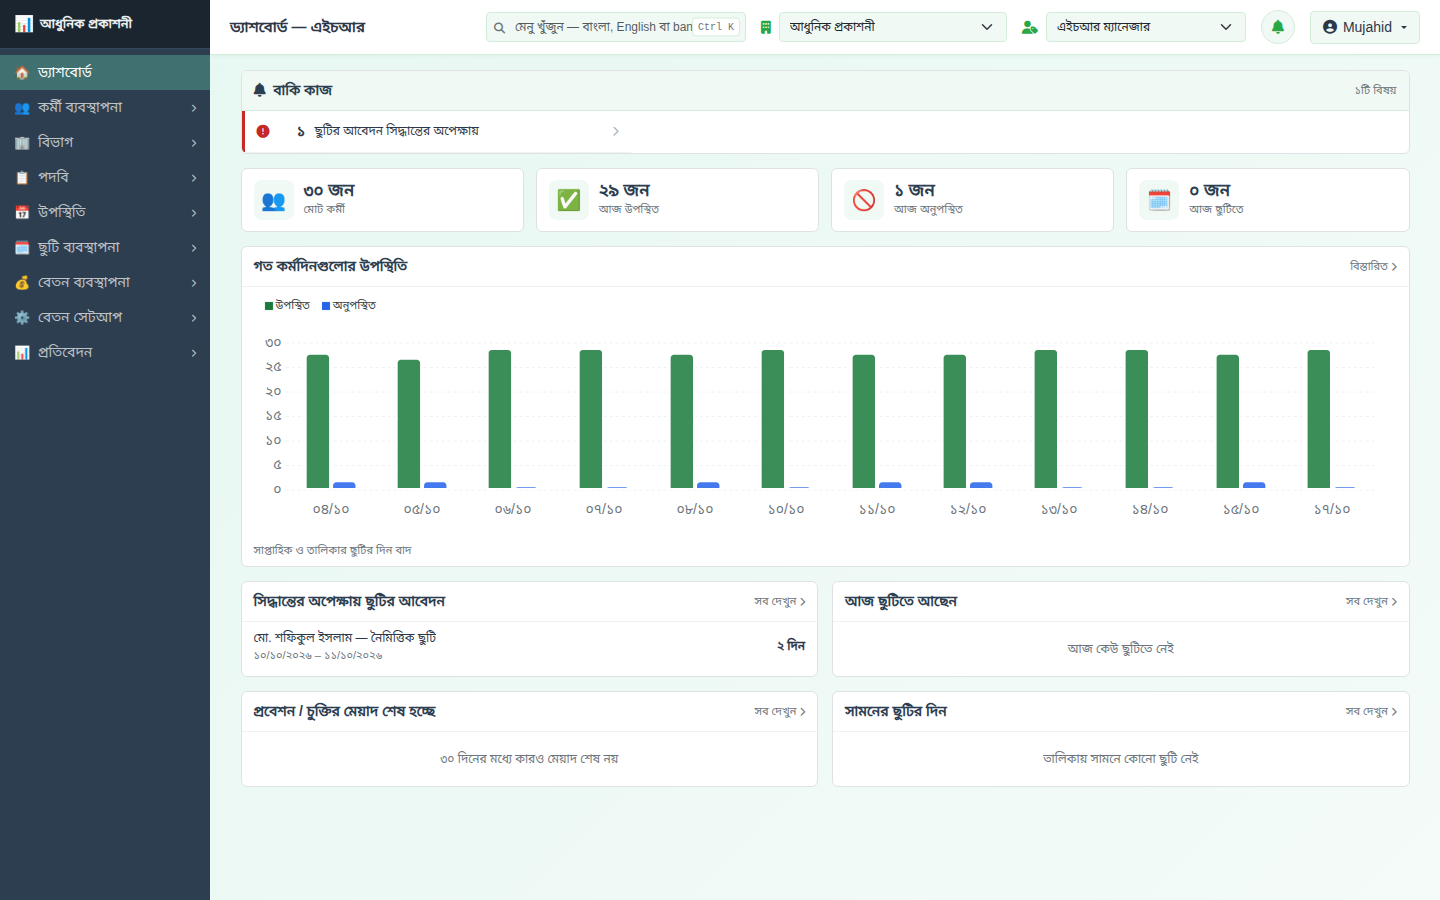
Task: Click the মোট কর্মী people icon
Action: pos(273,200)
